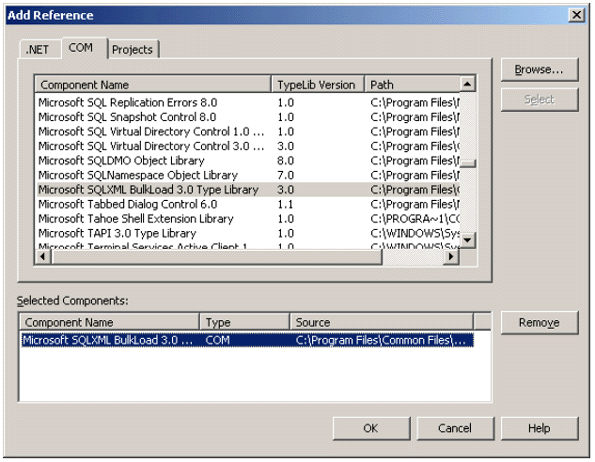Click version 8.0 of SQLDMO Object Library
The height and width of the screenshot is (462, 595).
tap(286, 160)
